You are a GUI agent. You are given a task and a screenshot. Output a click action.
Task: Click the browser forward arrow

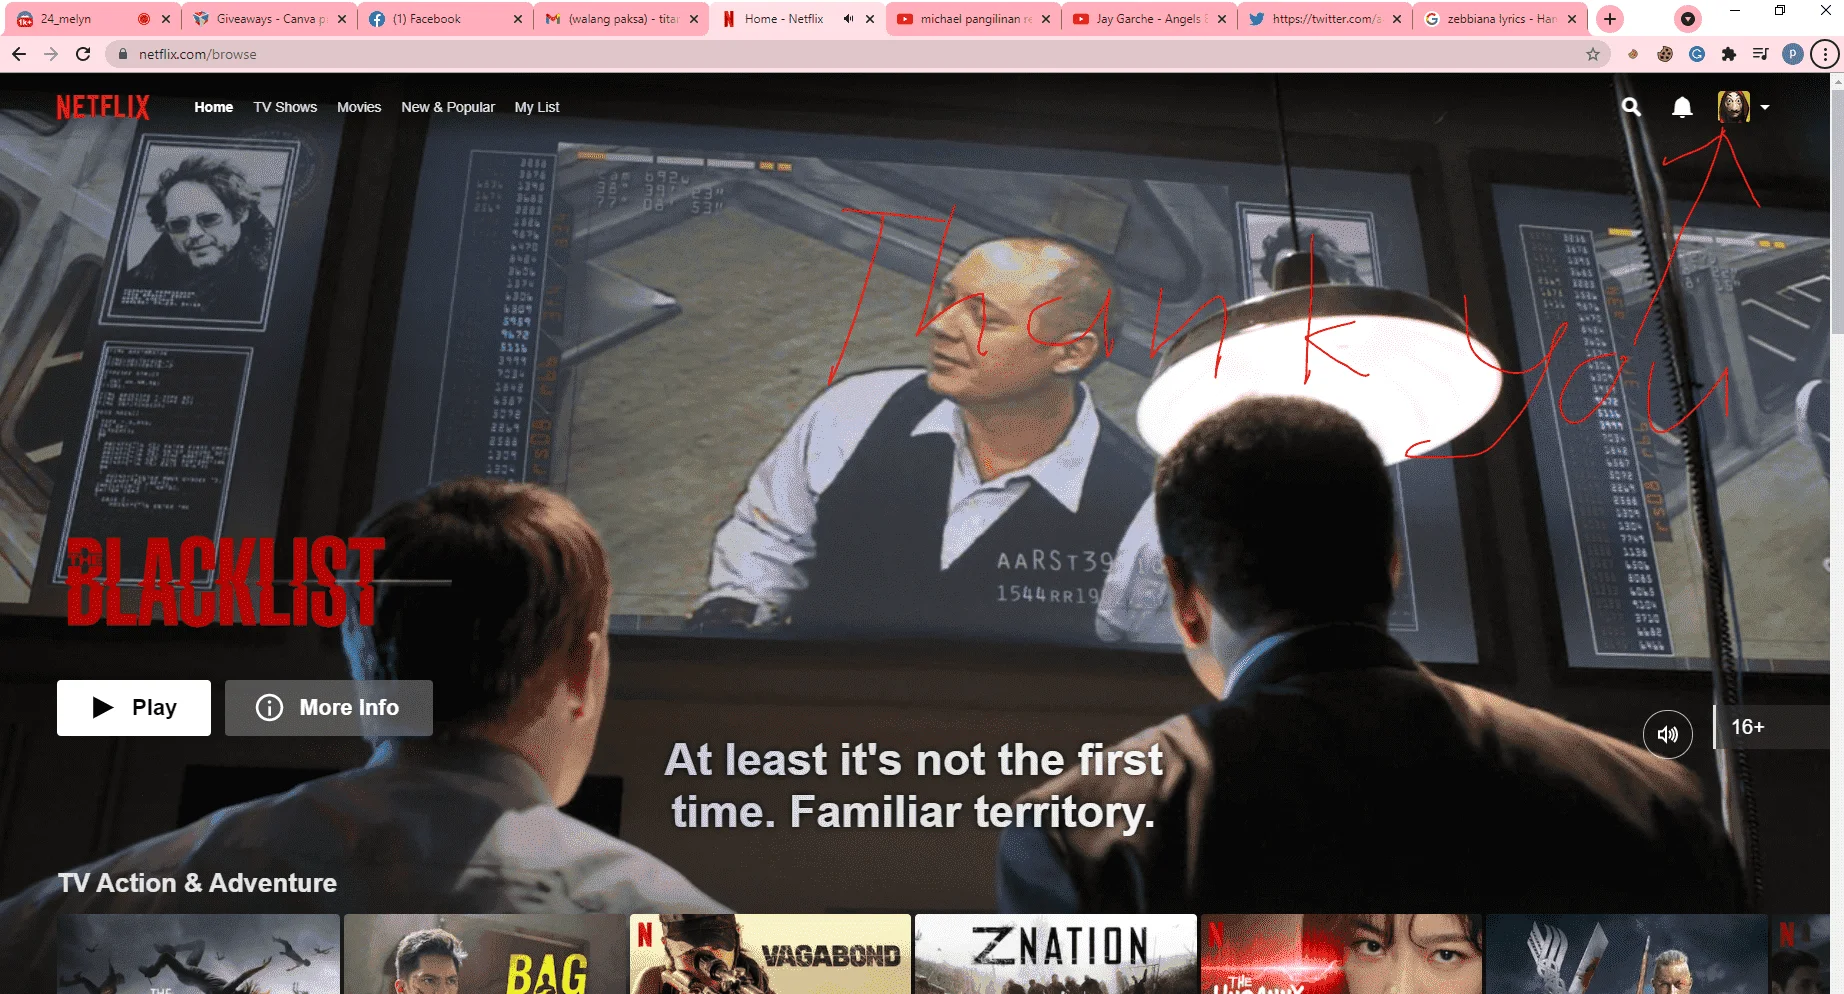[51, 54]
